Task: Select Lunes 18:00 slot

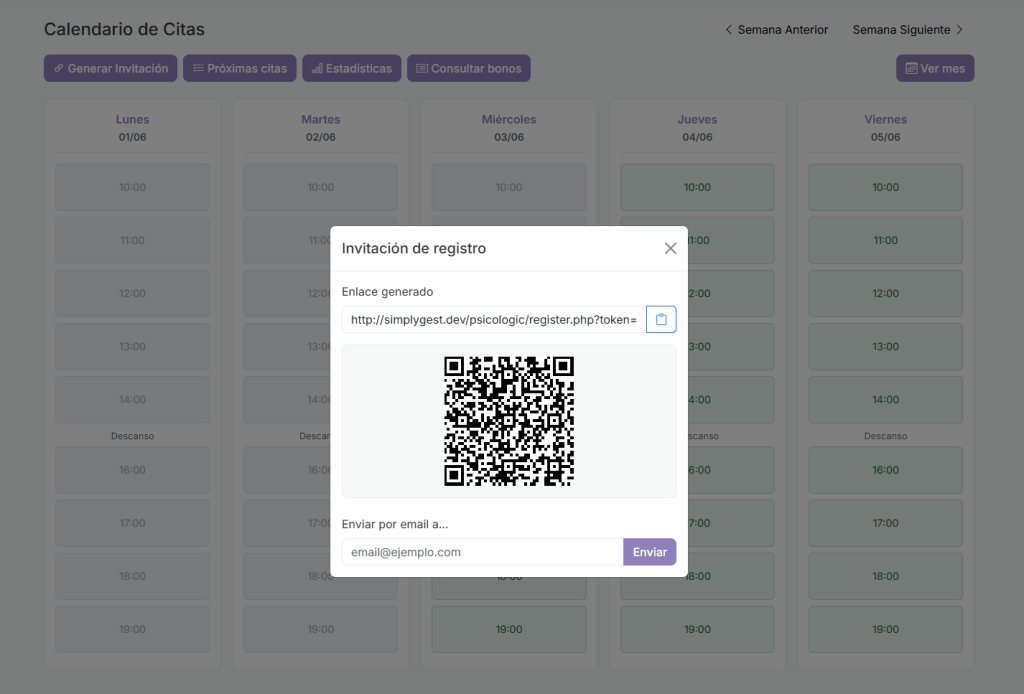Action: coord(133,576)
